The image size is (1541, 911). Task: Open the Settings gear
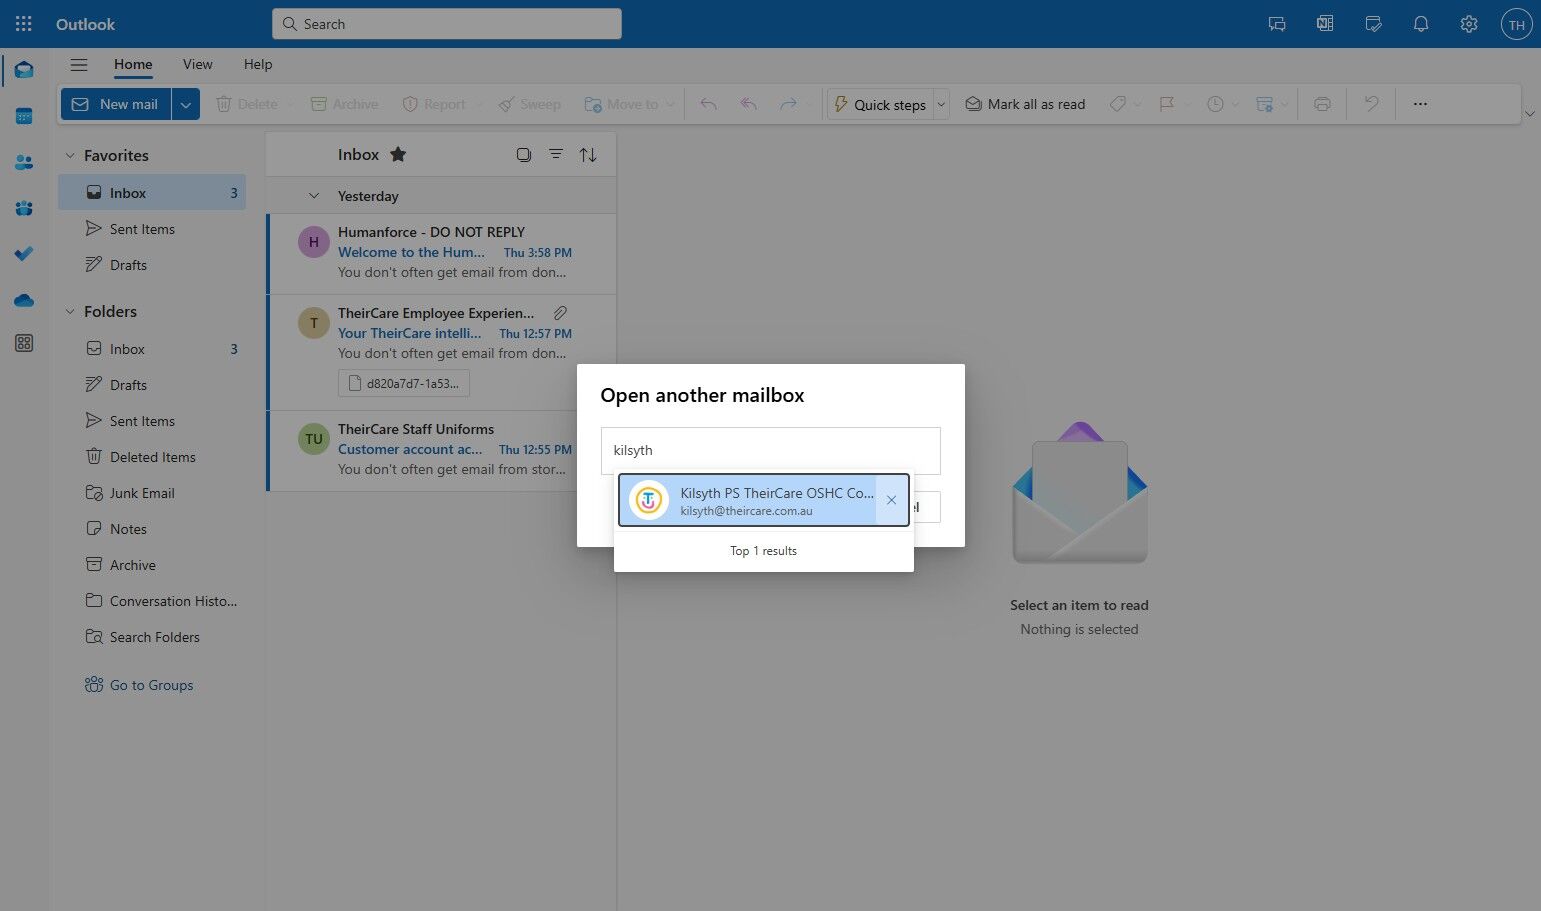[x=1469, y=24]
